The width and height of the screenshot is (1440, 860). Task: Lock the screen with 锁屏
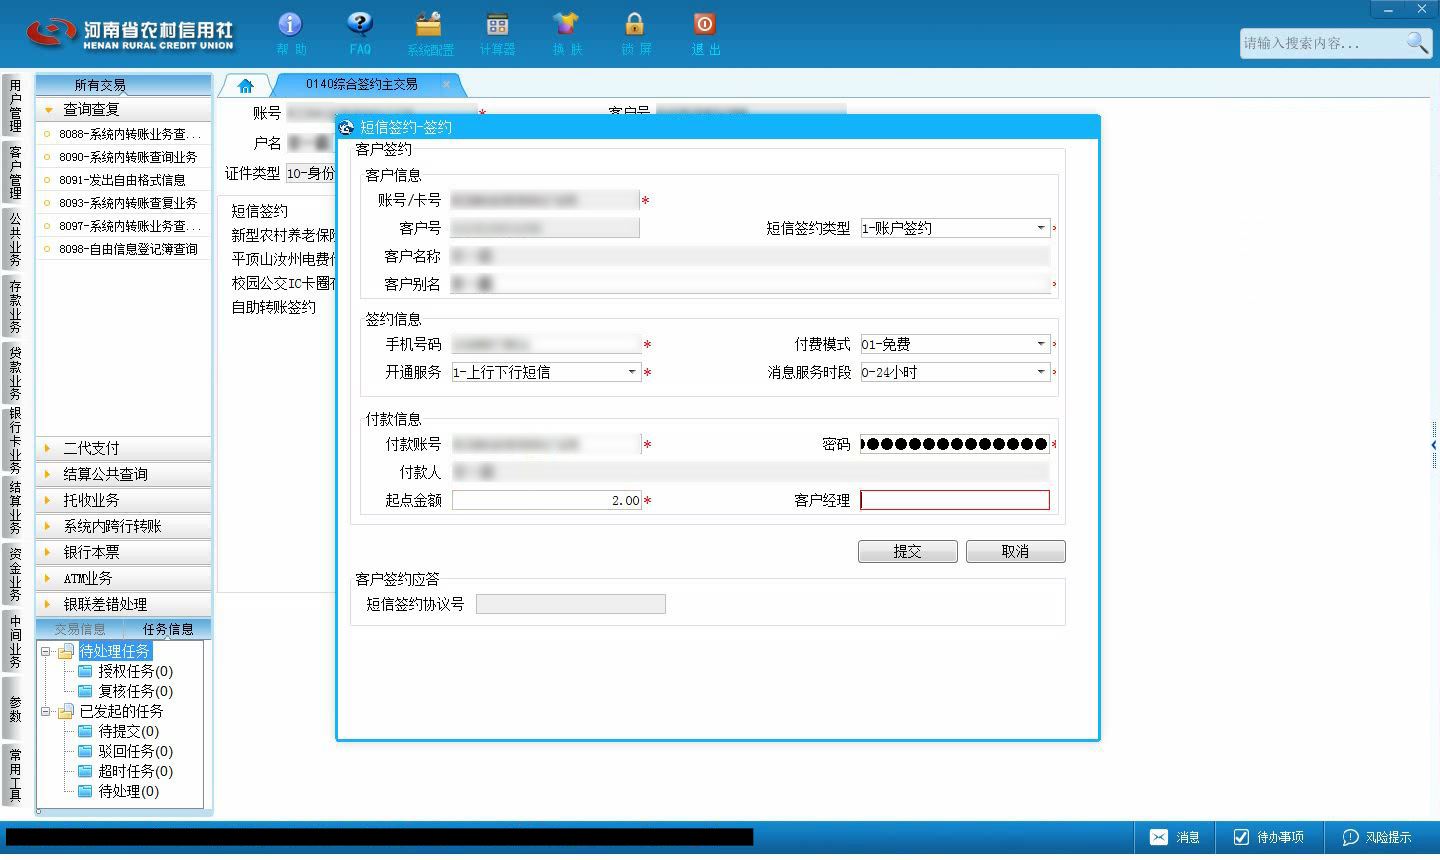coord(635,33)
